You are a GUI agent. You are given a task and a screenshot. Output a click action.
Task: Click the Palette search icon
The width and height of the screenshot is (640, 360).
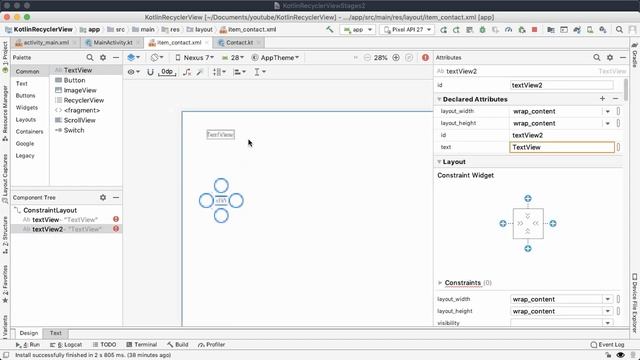click(90, 58)
